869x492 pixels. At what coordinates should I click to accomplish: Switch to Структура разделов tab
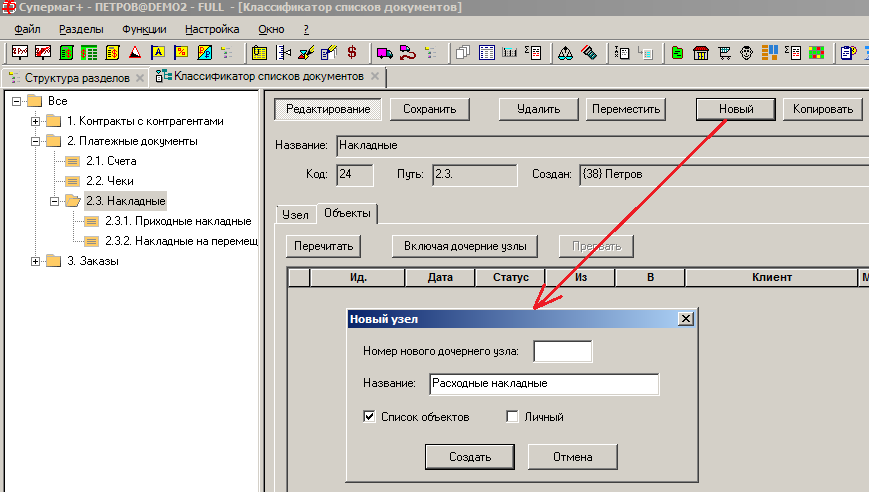click(77, 78)
